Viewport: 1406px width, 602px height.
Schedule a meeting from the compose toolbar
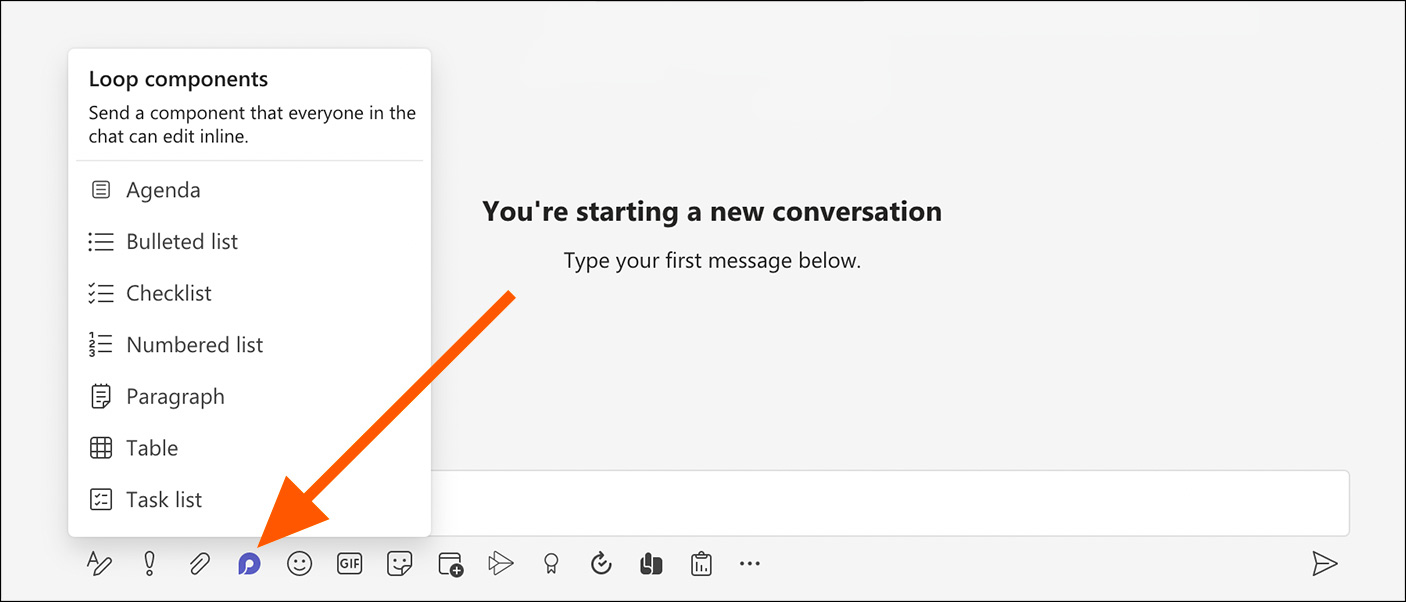click(x=449, y=563)
